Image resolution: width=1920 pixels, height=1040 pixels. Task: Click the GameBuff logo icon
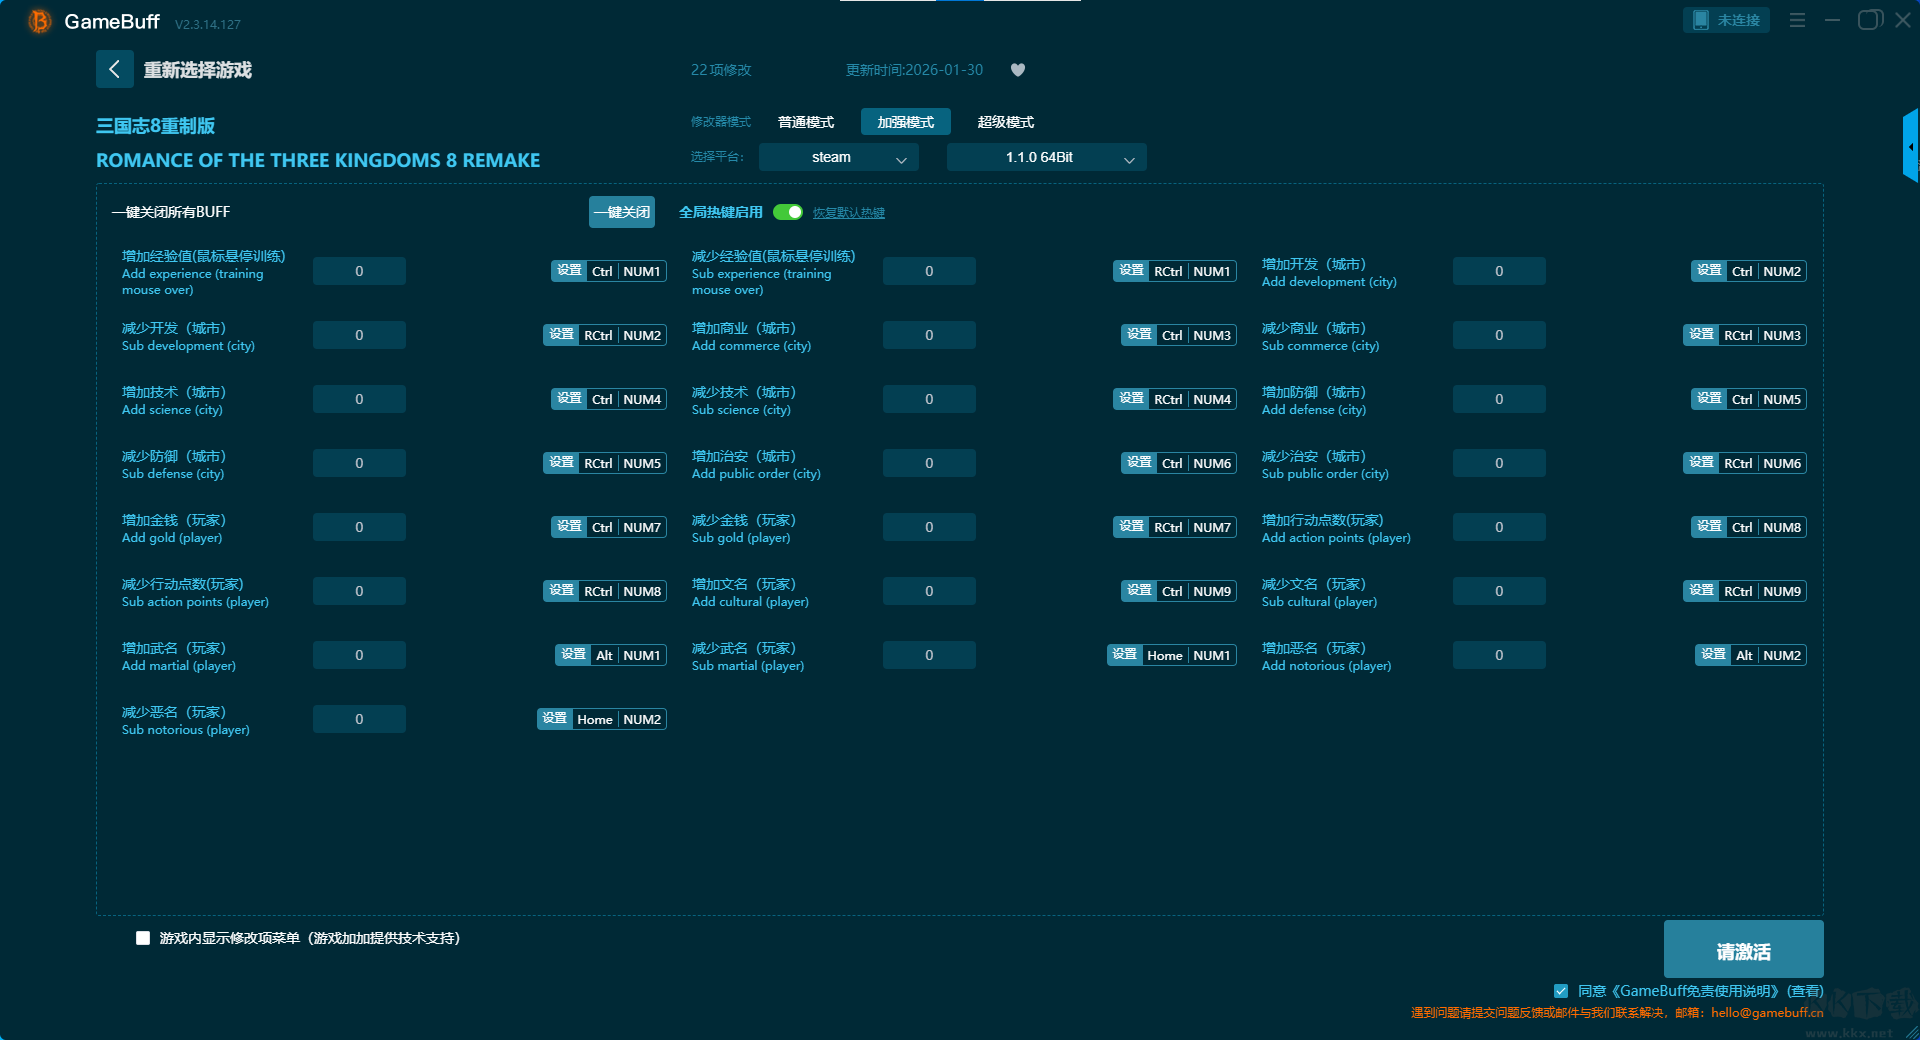[40, 21]
